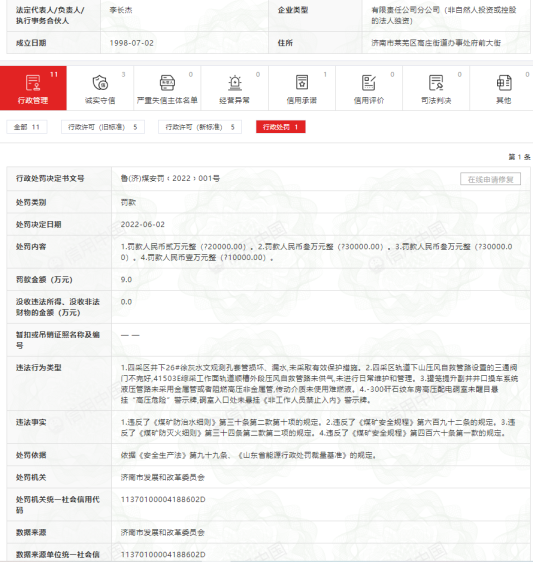This screenshot has height=563, width=534.
Task: Show the 全部 11 filter
Action: point(27,127)
